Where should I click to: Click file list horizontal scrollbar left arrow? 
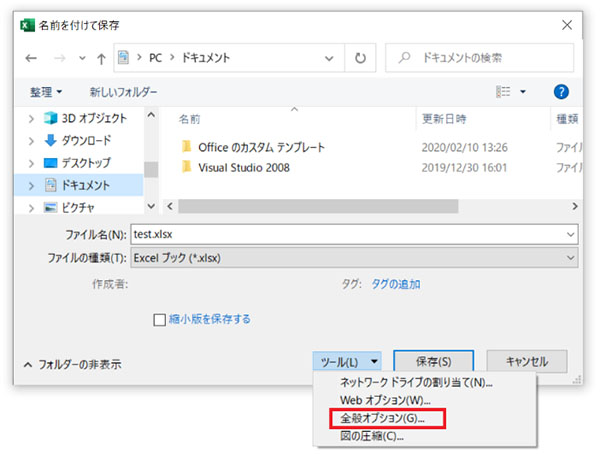(170, 206)
